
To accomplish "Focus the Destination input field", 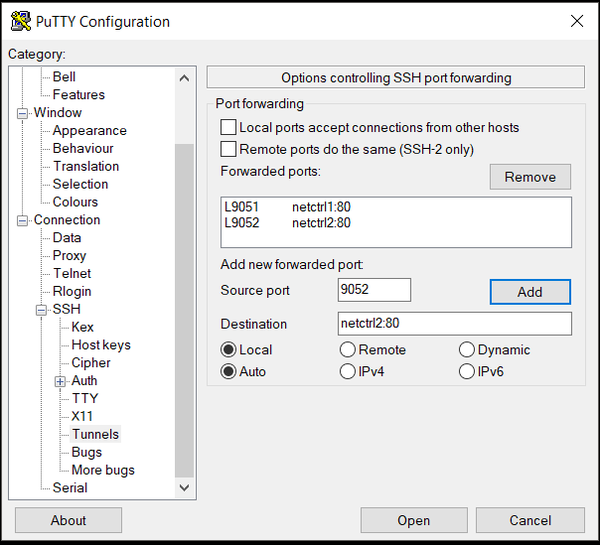I will point(455,323).
